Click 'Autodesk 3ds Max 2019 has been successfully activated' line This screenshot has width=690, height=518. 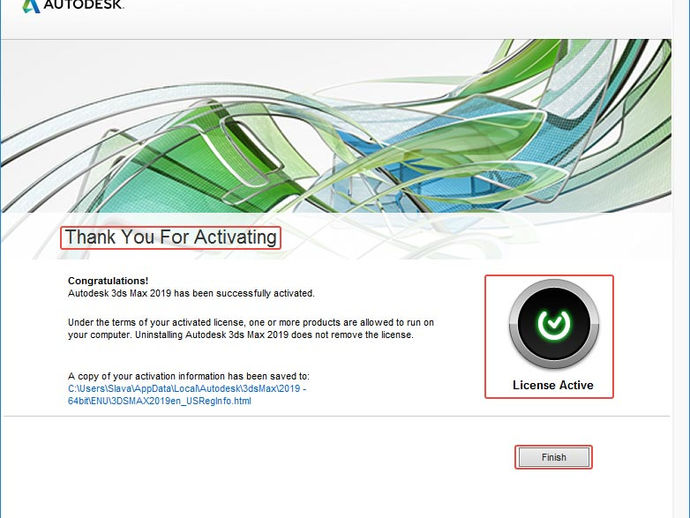[x=191, y=293]
